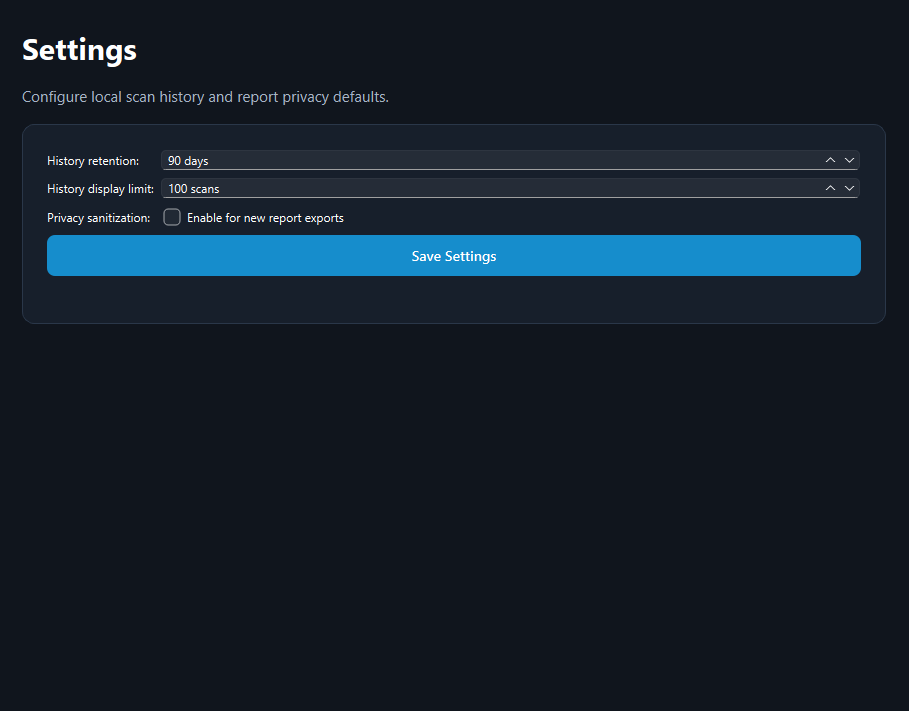Enable privacy sanitization checkbox

tap(172, 217)
